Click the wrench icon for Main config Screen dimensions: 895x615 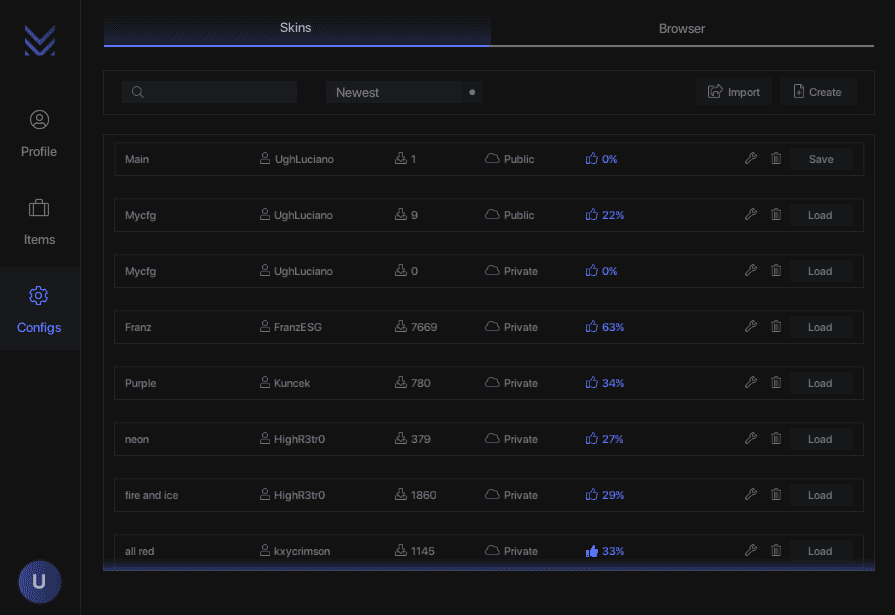751,159
